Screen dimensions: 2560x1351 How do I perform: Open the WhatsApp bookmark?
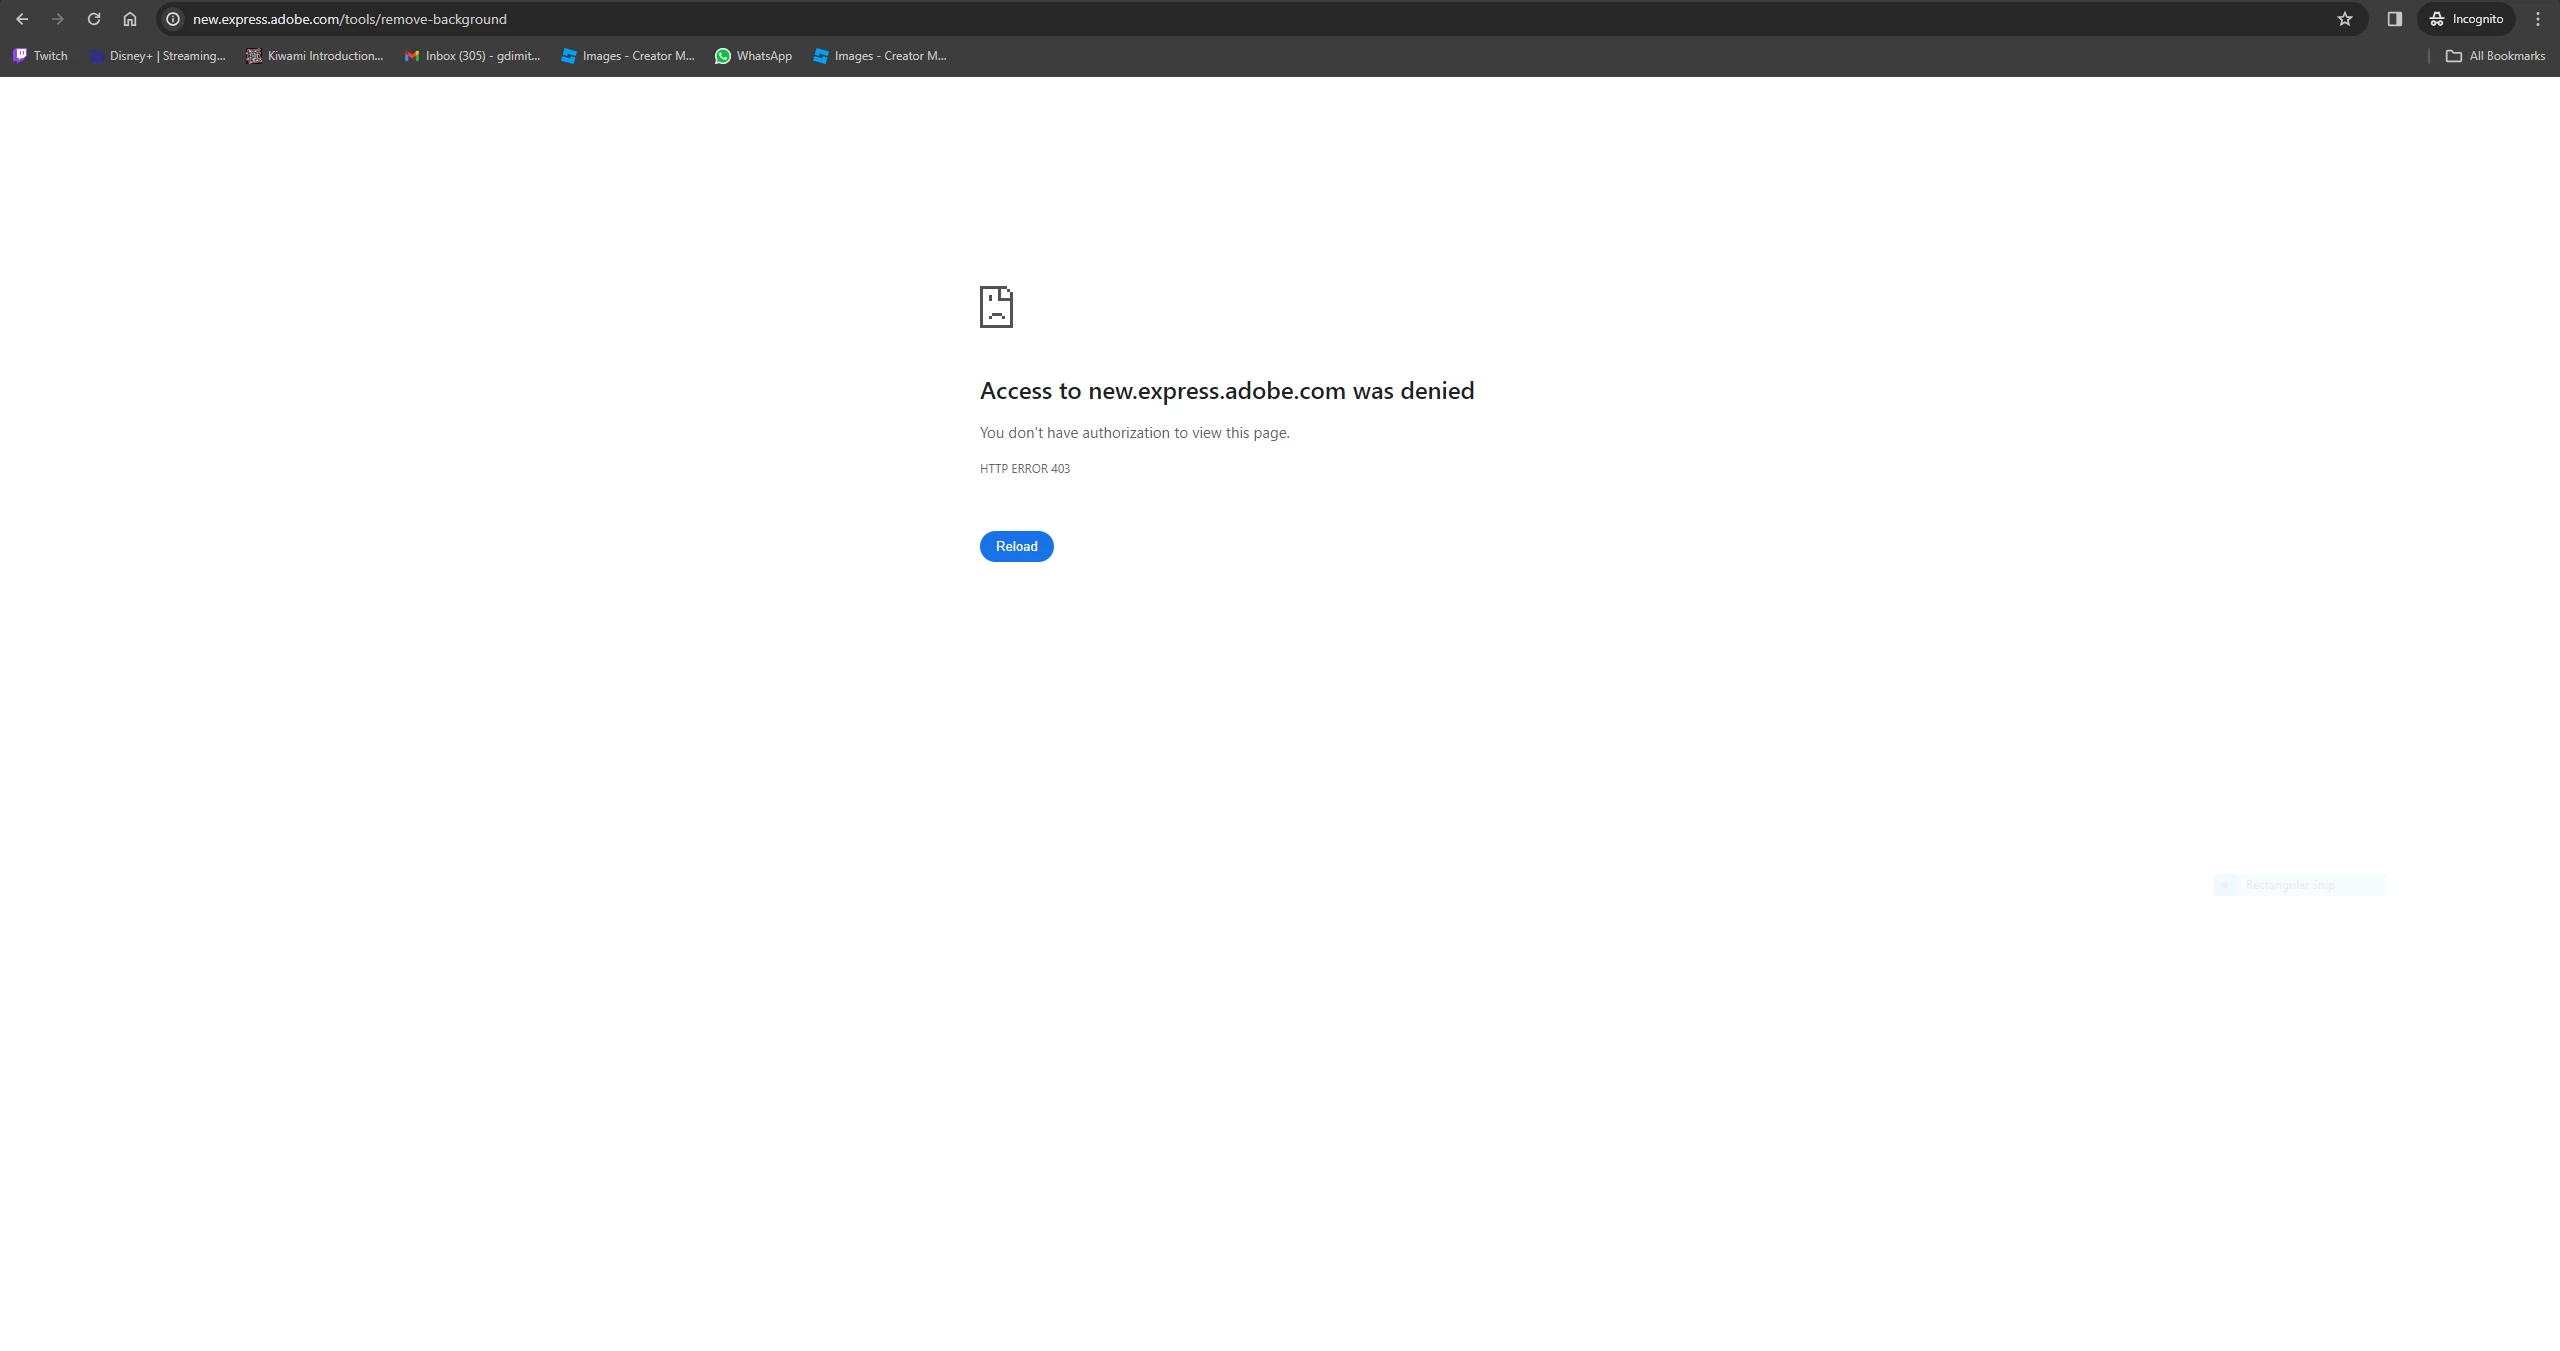point(753,56)
